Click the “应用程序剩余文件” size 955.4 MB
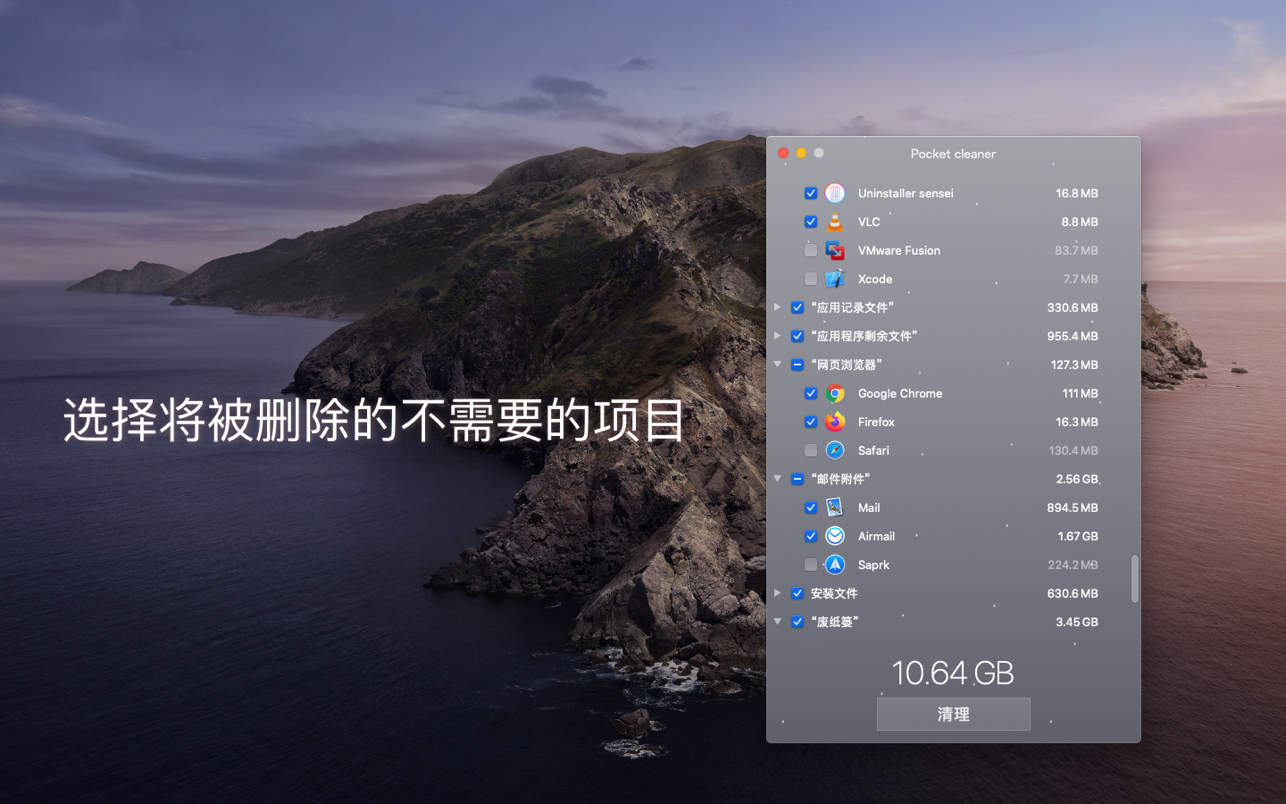Image resolution: width=1286 pixels, height=804 pixels. click(1072, 336)
